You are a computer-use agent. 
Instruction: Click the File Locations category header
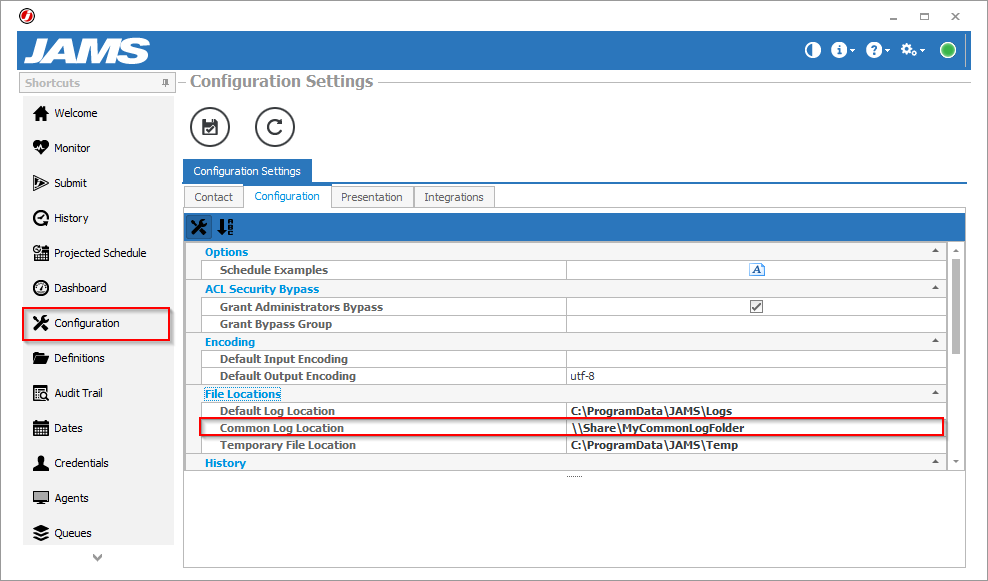[x=243, y=394]
